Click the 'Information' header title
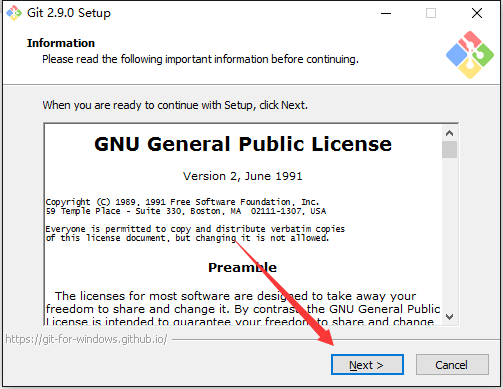The image size is (503, 389). [x=61, y=43]
